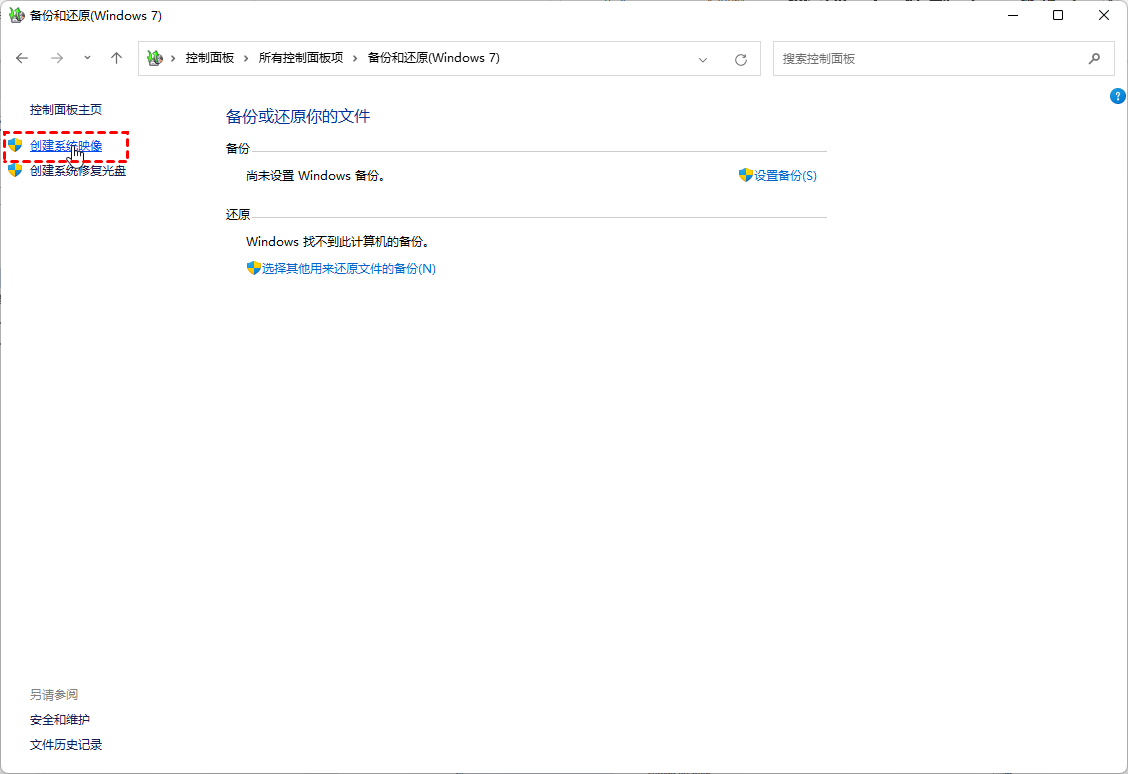Click the back navigation arrow
The image size is (1128, 774).
pos(22,58)
